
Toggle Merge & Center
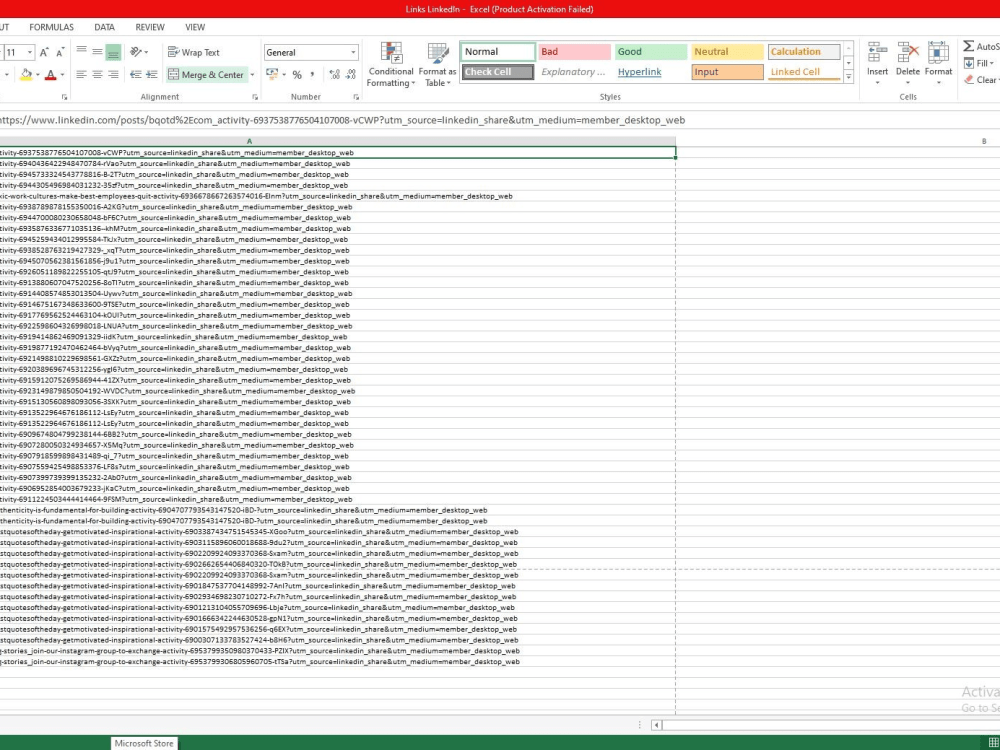[206, 75]
